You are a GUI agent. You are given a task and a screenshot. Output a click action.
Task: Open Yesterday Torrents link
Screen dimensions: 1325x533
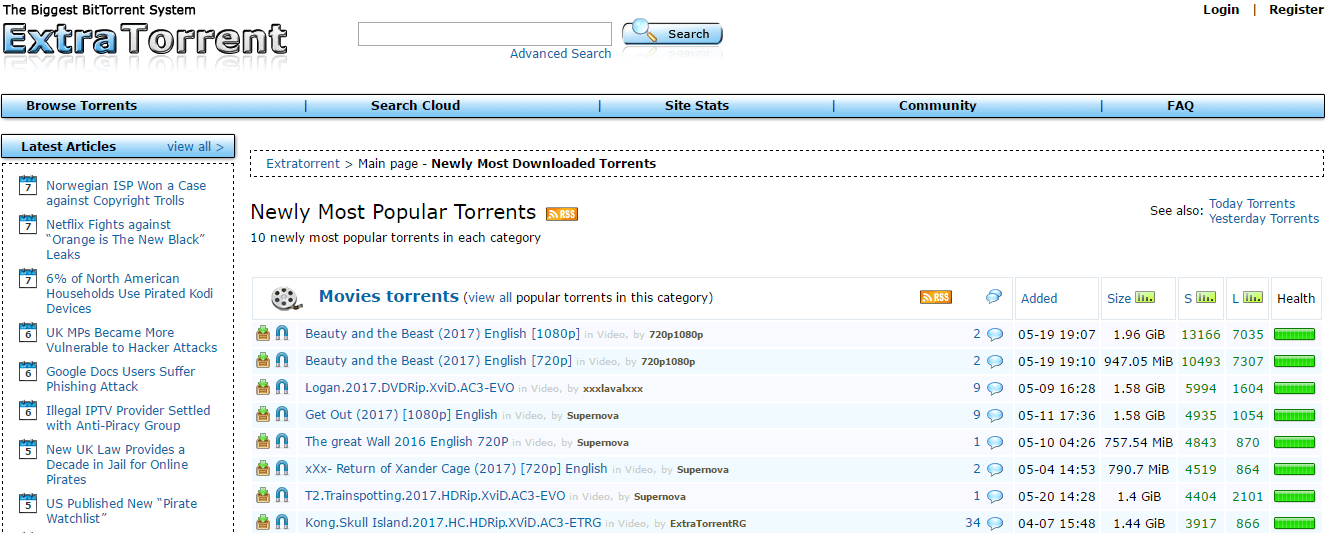point(1264,219)
